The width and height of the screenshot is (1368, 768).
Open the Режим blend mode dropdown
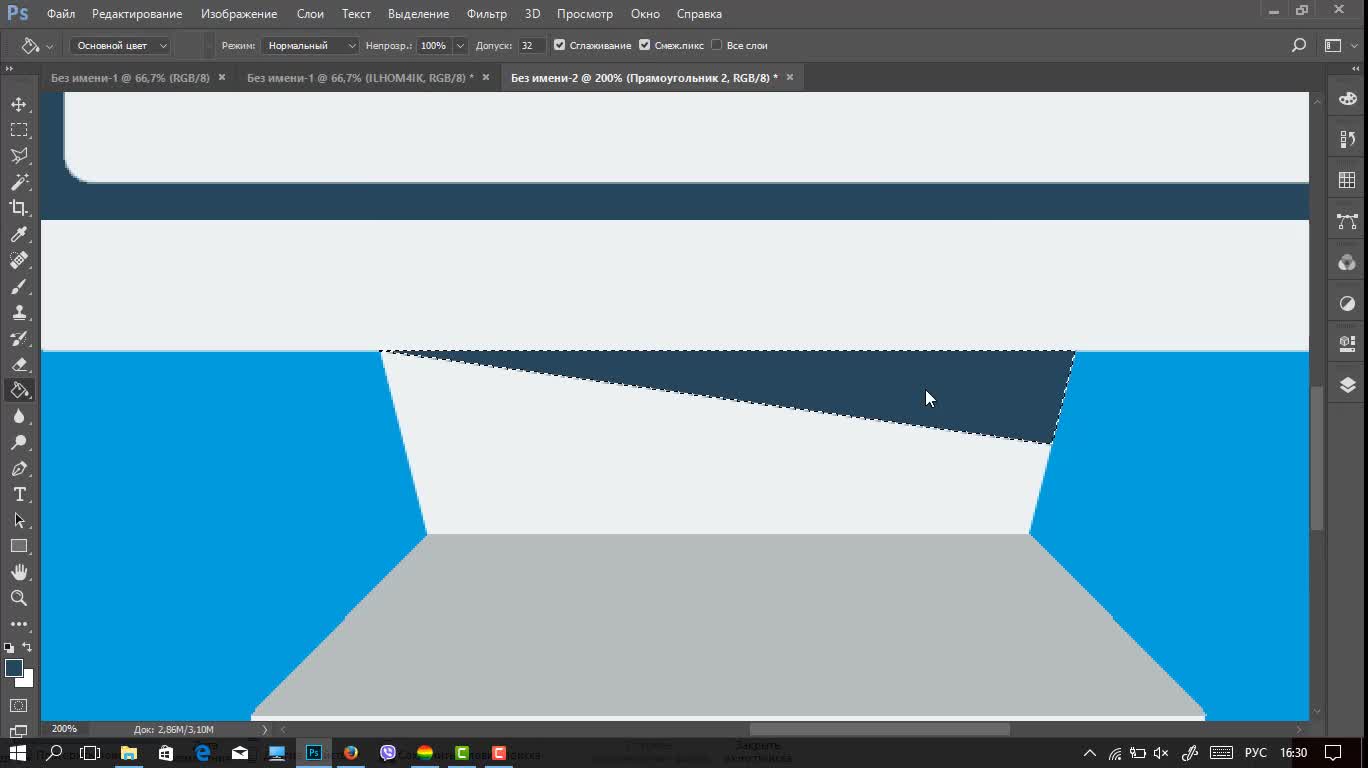click(309, 45)
